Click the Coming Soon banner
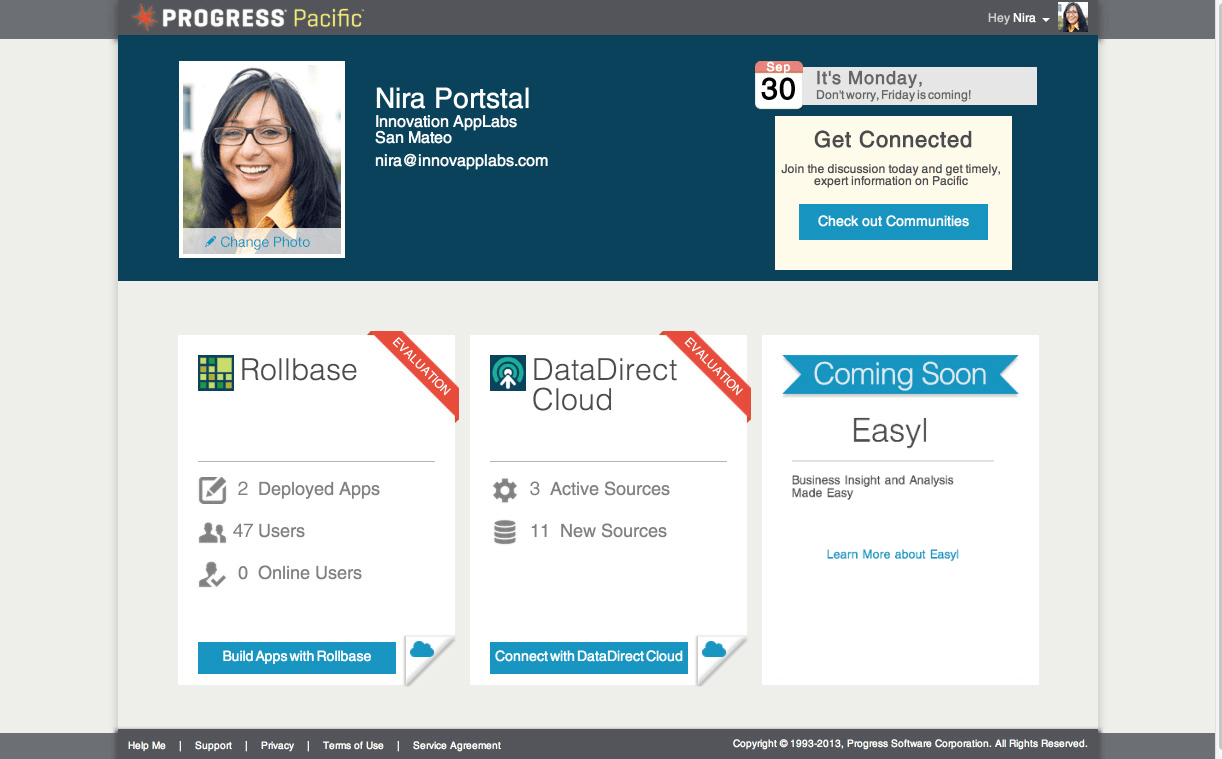Viewport: 1222px width, 759px height. click(x=900, y=375)
